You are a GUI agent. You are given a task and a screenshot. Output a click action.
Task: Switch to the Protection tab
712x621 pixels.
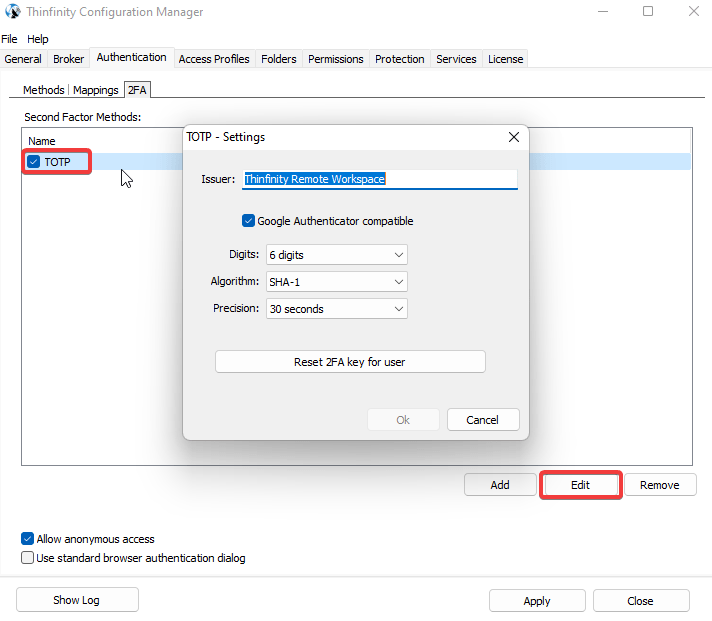(400, 59)
